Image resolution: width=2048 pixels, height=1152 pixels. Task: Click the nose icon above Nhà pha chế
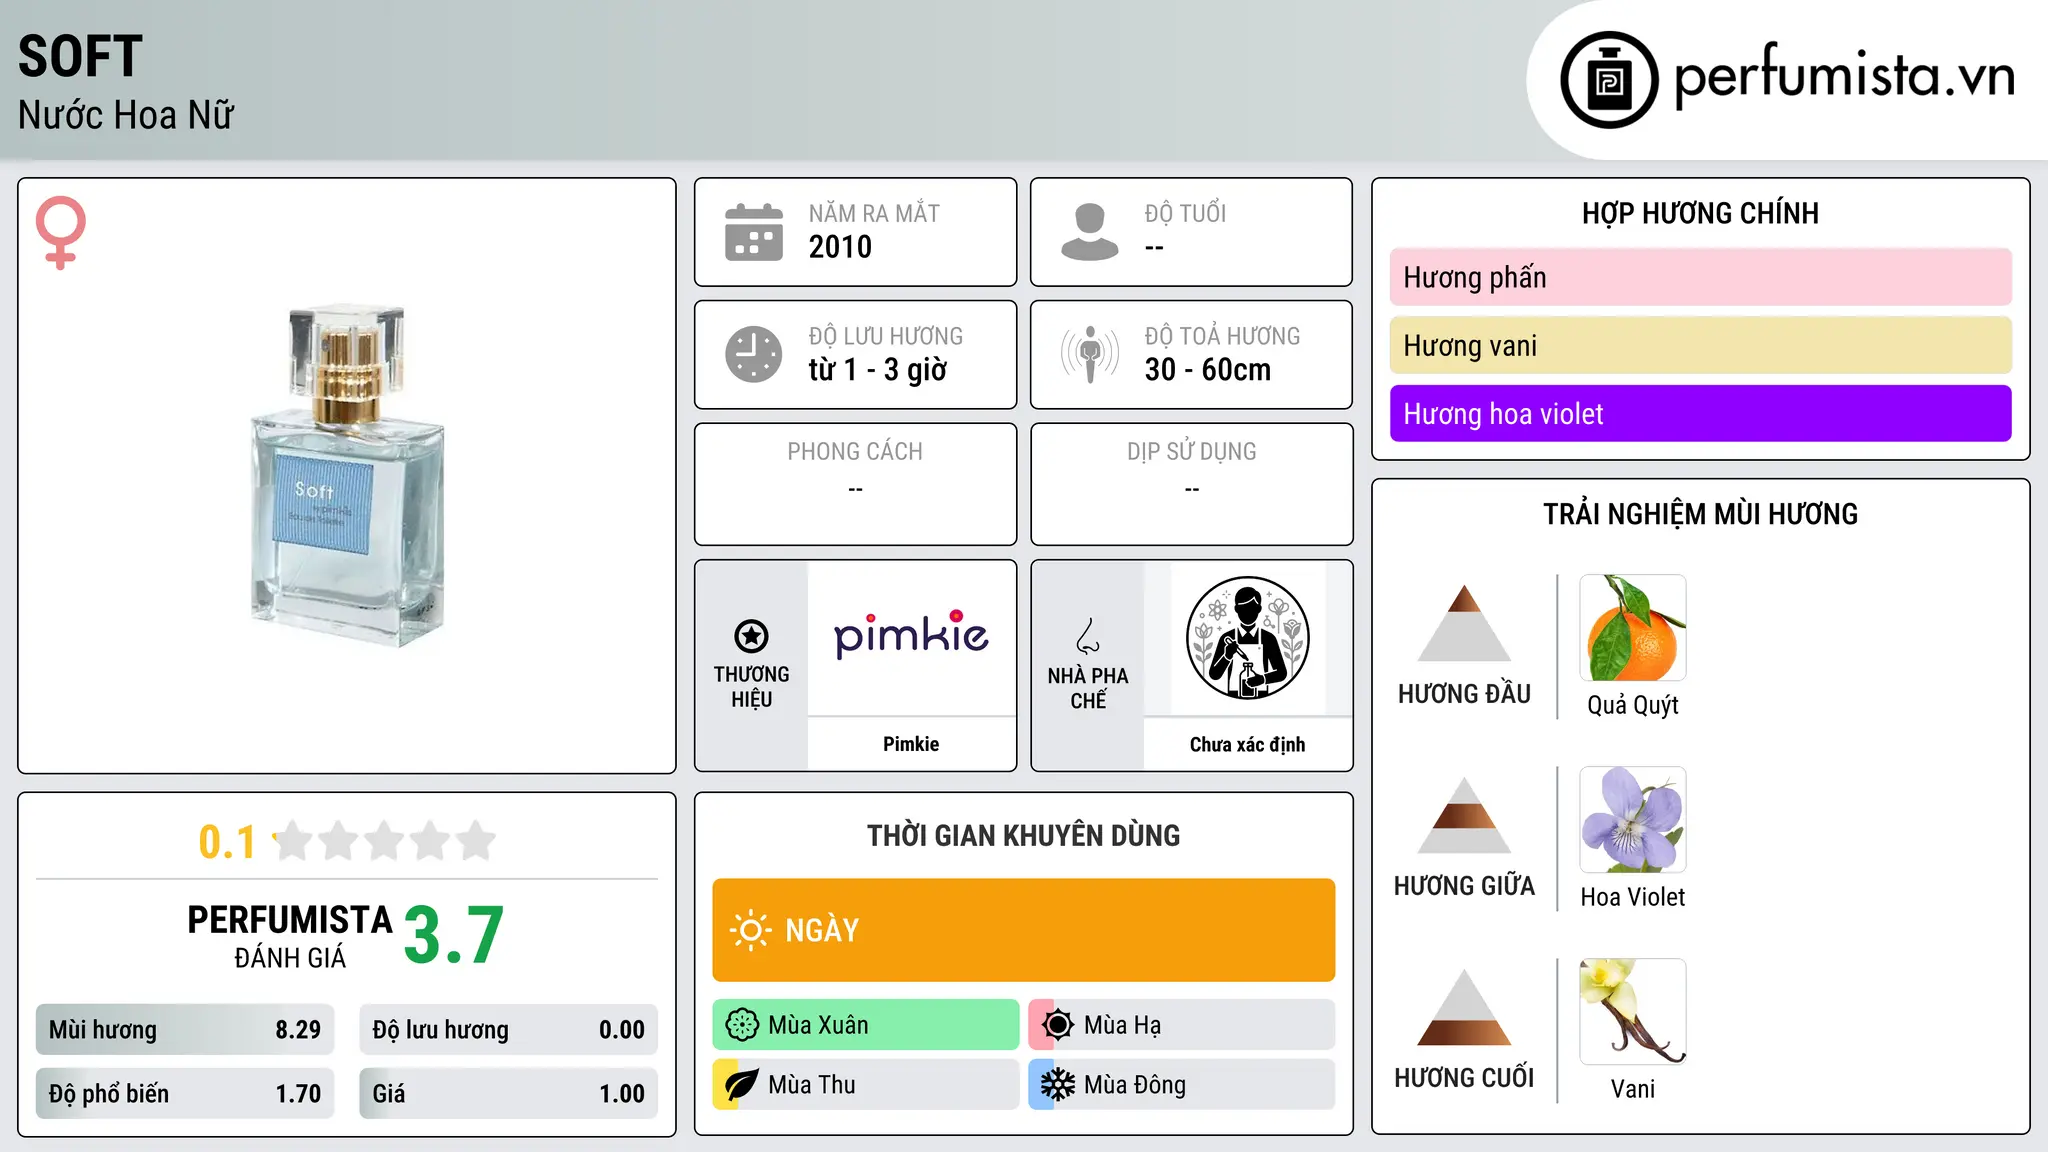click(1088, 636)
